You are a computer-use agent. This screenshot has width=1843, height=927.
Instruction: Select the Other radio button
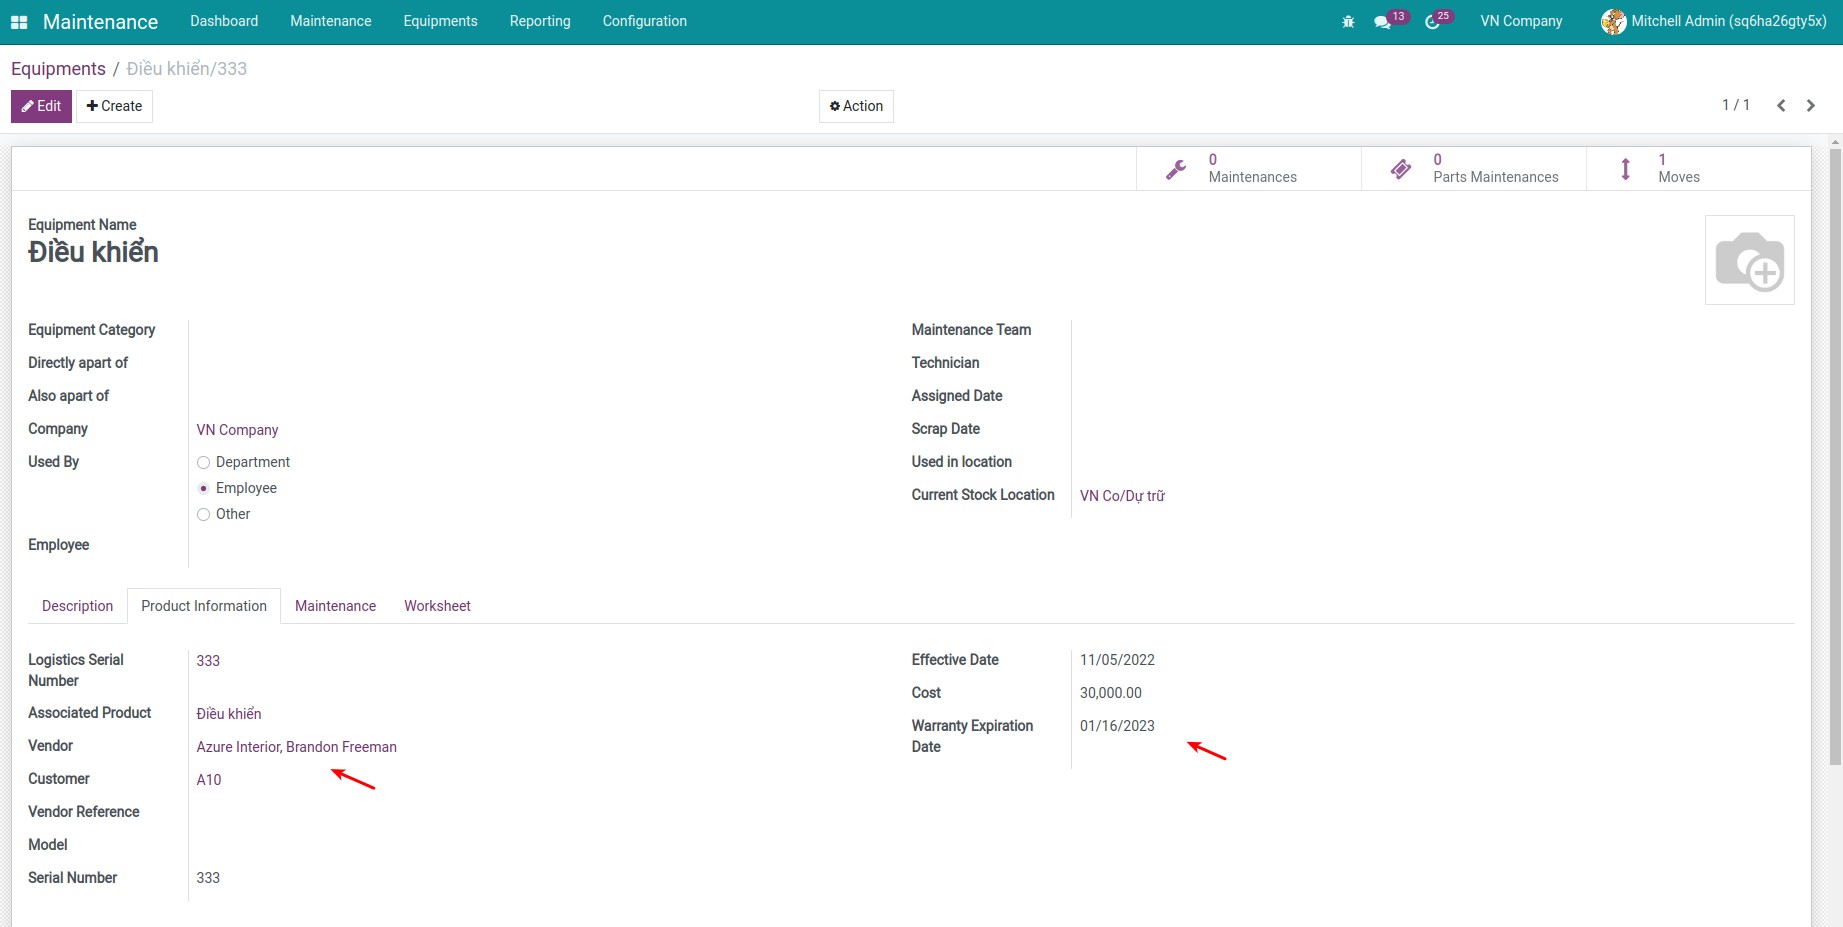pyautogui.click(x=204, y=514)
